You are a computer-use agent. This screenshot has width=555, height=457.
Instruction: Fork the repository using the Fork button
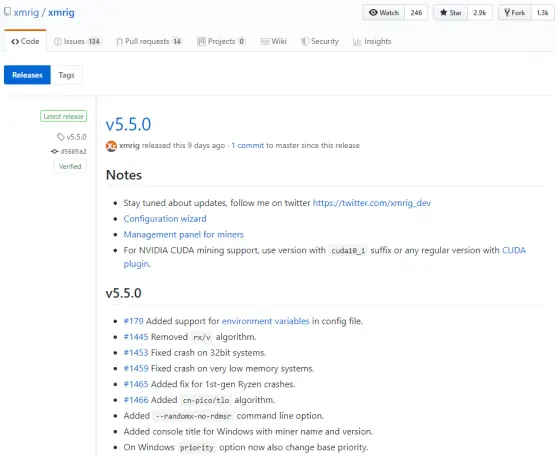[515, 13]
